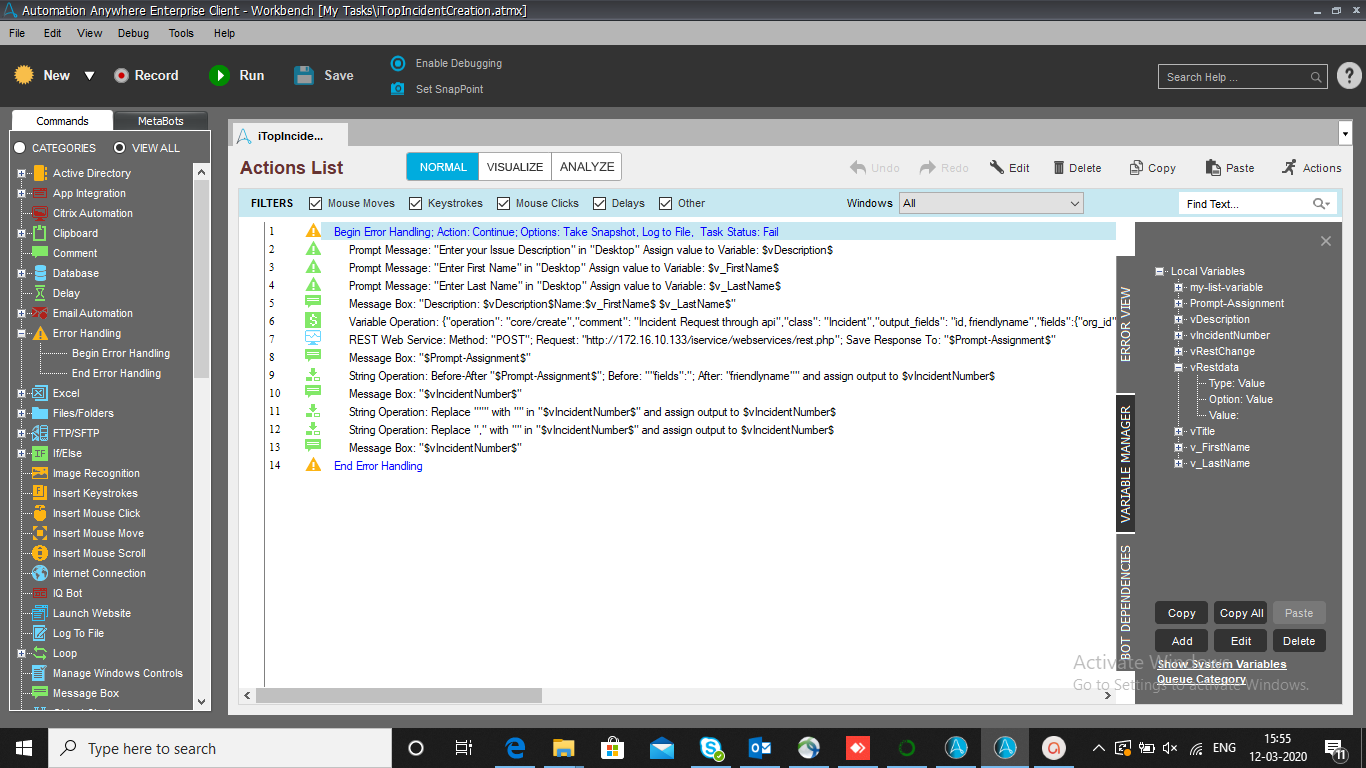The width and height of the screenshot is (1366, 768).
Task: Toggle the Delays filter checkbox
Action: click(x=600, y=203)
